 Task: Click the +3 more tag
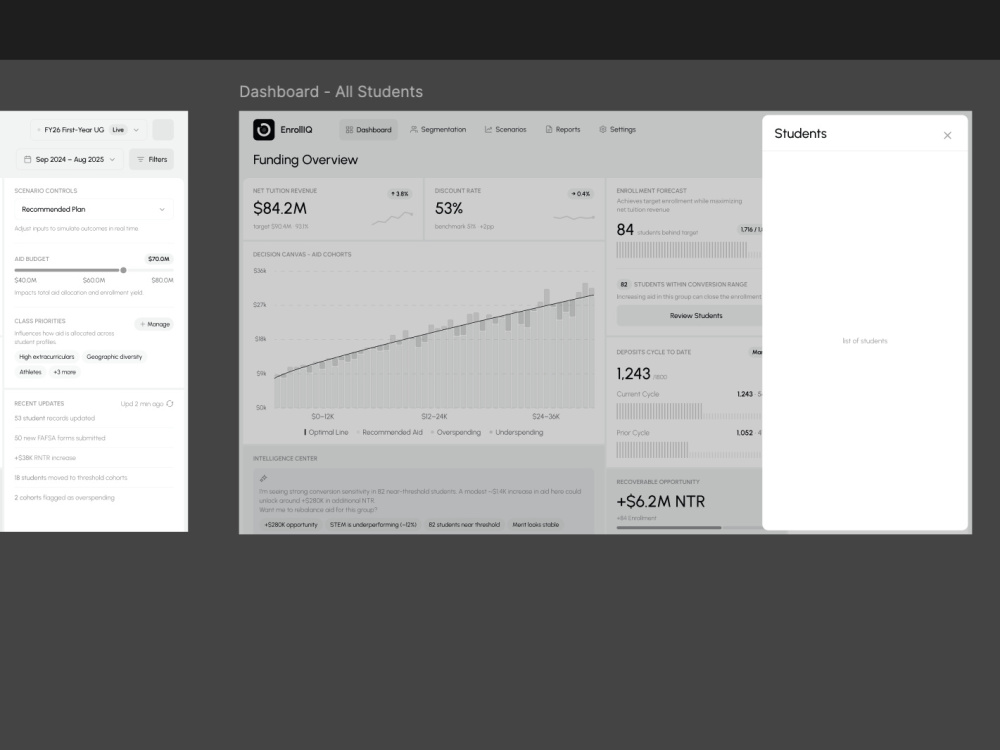pos(64,372)
